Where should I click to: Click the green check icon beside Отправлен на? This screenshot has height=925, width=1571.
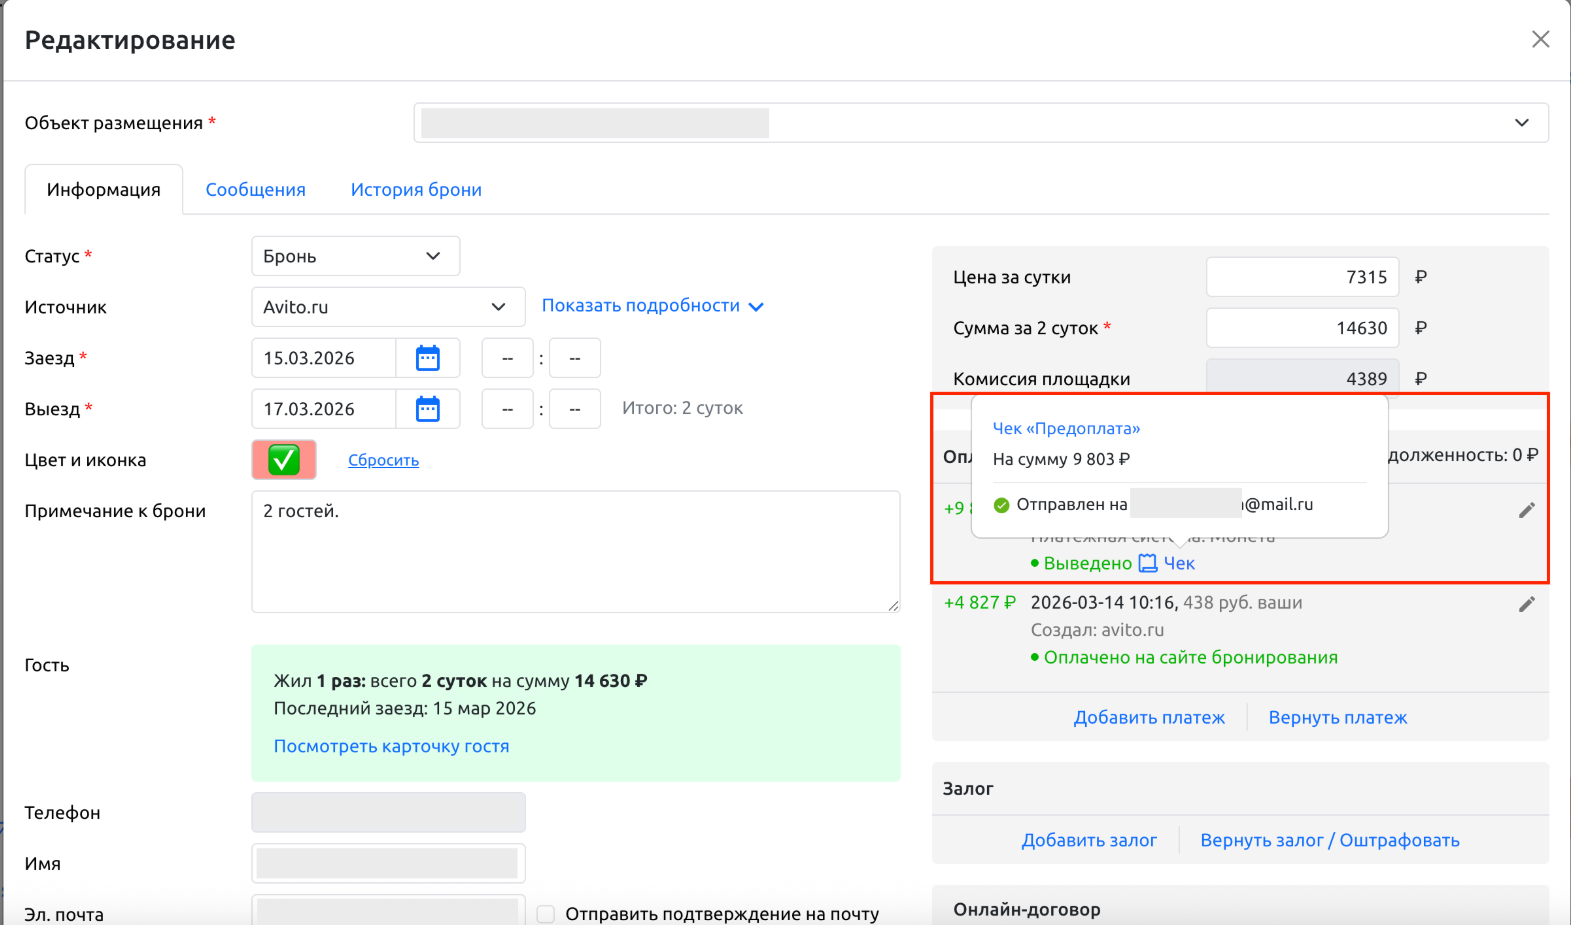(1001, 505)
